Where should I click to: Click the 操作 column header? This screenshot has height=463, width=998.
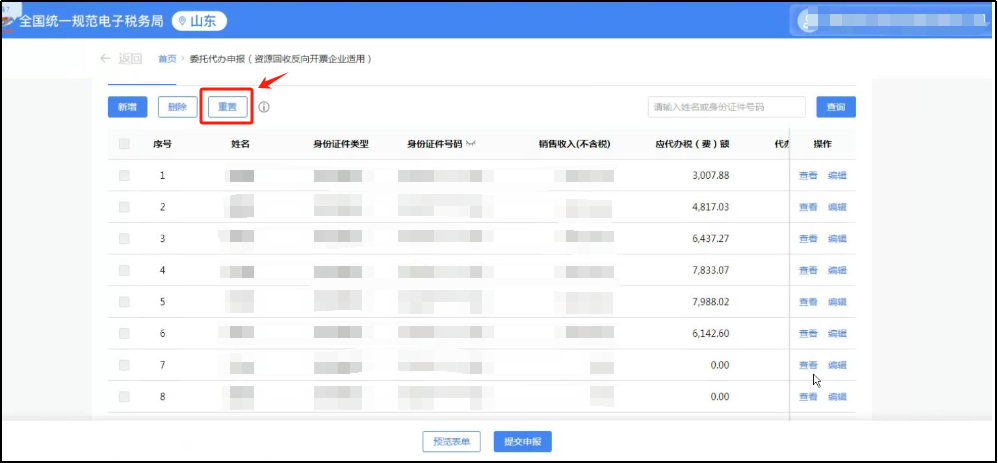822,144
